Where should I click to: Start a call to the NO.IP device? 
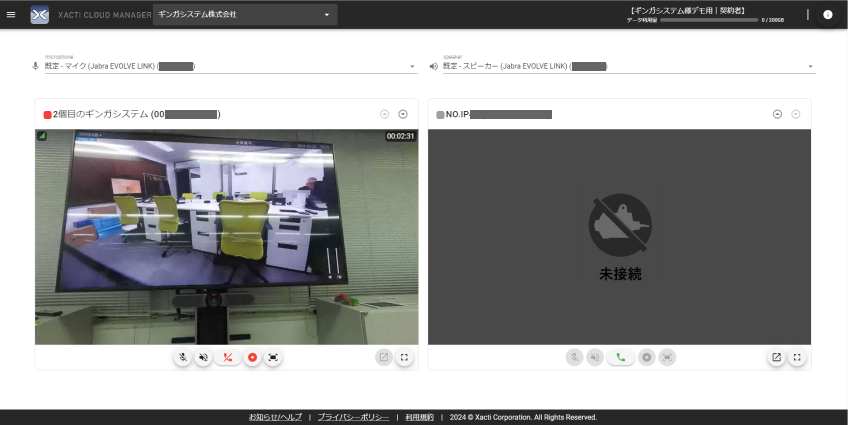[x=620, y=357]
